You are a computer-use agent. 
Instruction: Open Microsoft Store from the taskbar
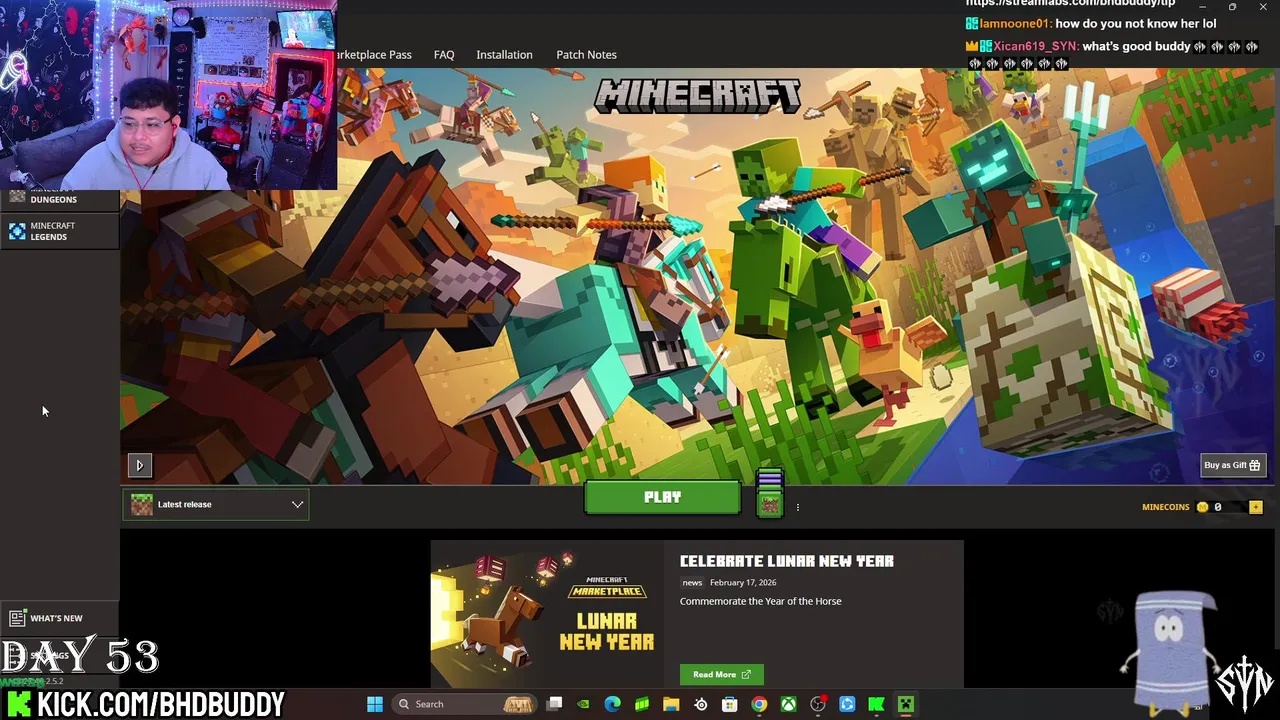click(x=730, y=704)
